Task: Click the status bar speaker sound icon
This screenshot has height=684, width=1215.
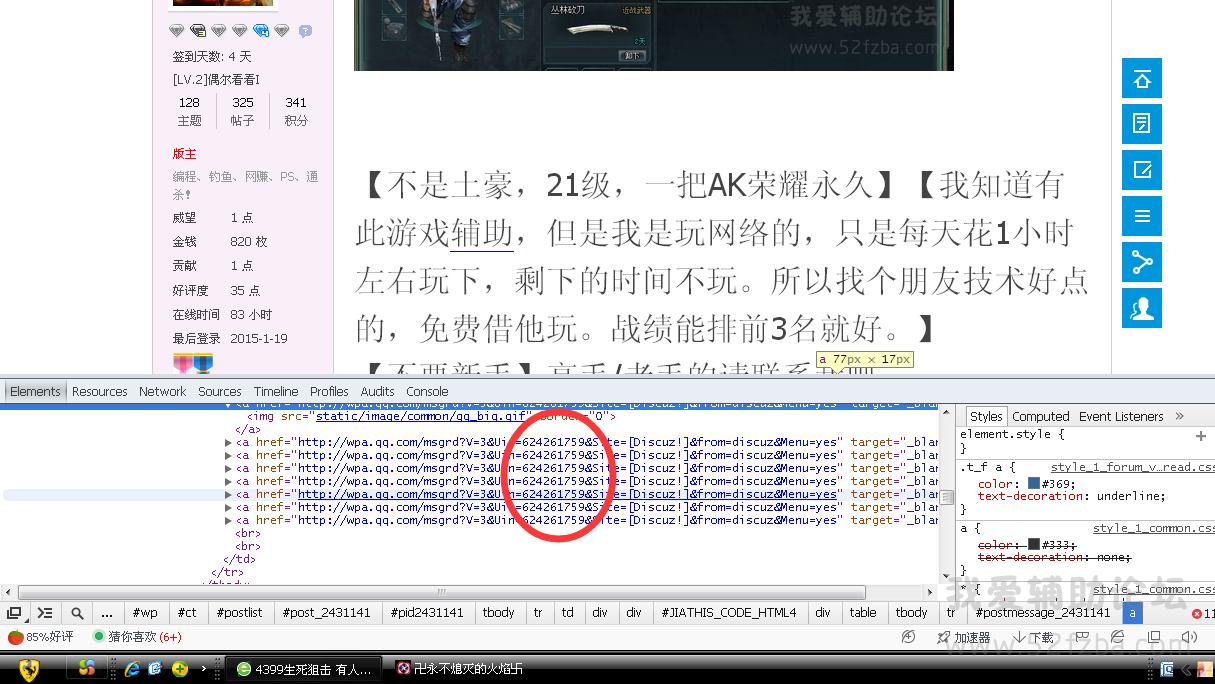Action: [1189, 637]
